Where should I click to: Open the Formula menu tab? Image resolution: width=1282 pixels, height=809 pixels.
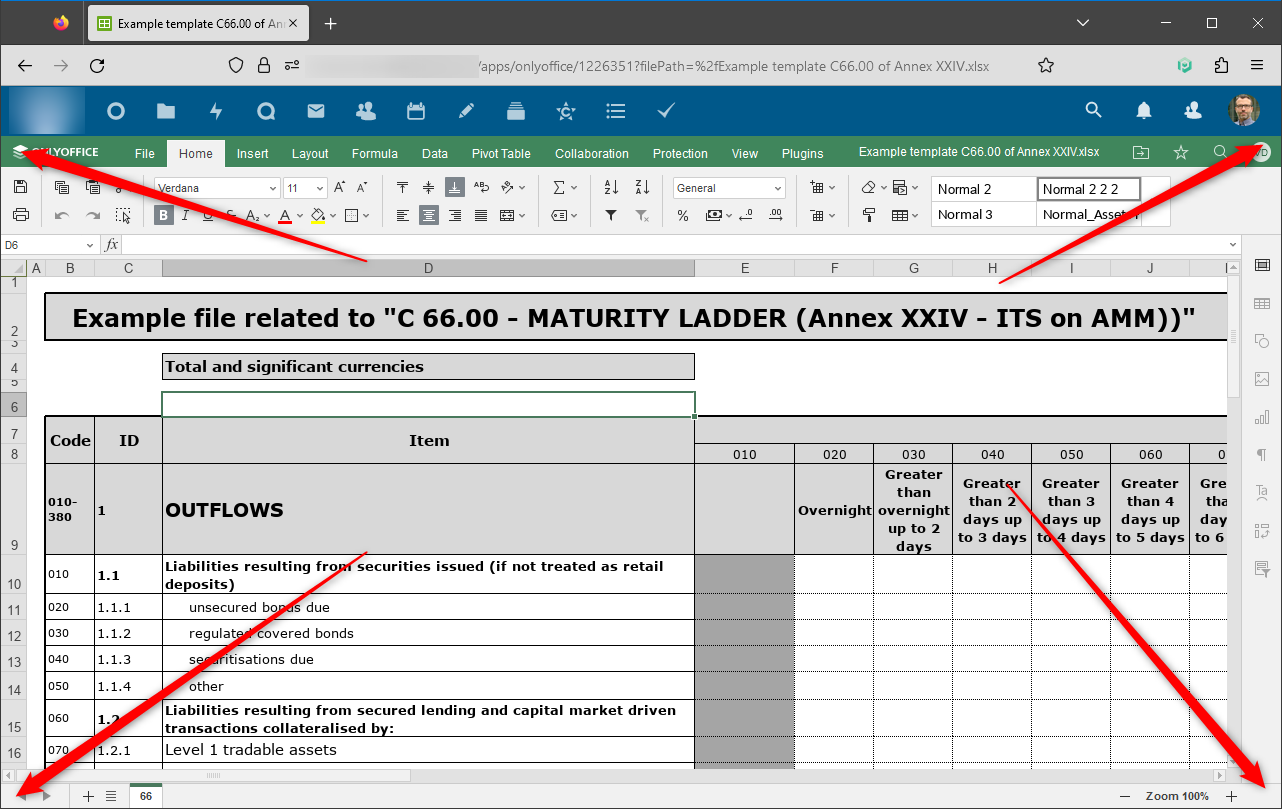tap(374, 153)
